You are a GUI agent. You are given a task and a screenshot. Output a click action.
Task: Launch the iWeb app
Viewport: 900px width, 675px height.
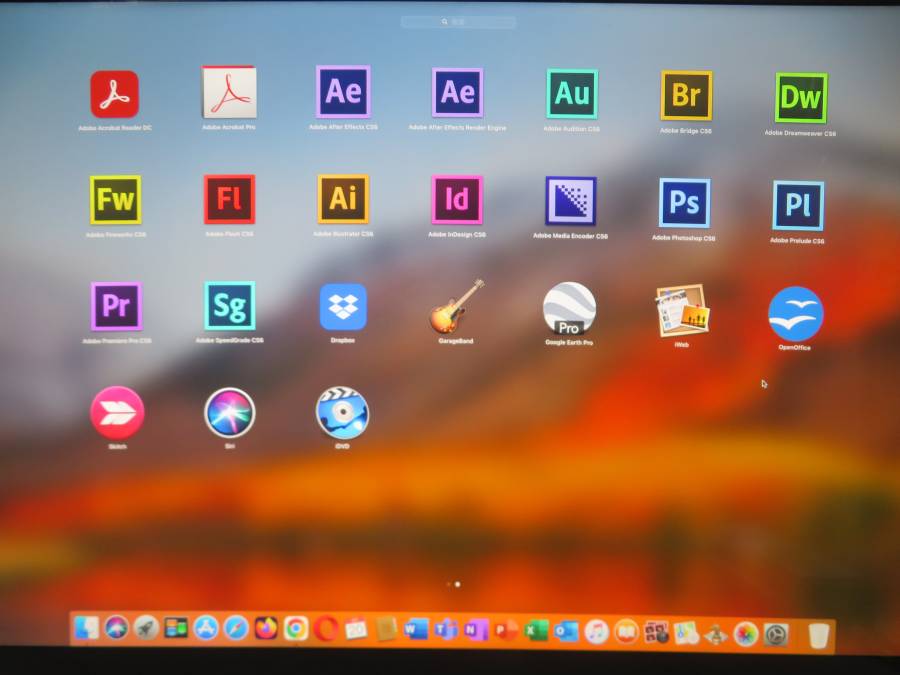click(682, 311)
